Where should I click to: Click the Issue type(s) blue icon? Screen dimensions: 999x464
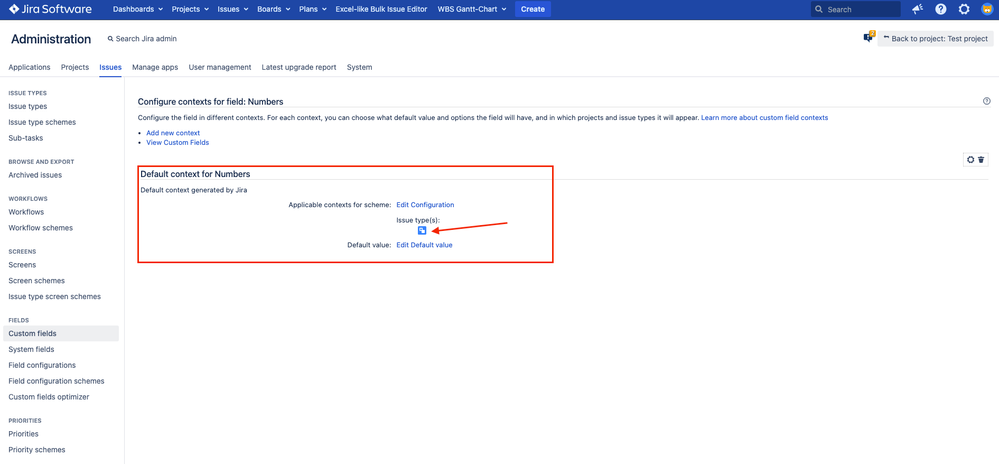(x=422, y=231)
